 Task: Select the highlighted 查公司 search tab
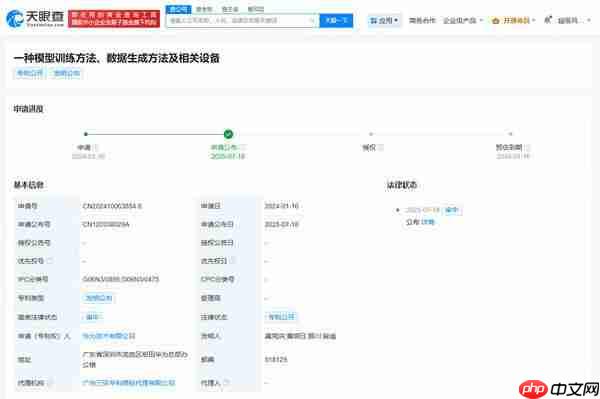pos(178,9)
